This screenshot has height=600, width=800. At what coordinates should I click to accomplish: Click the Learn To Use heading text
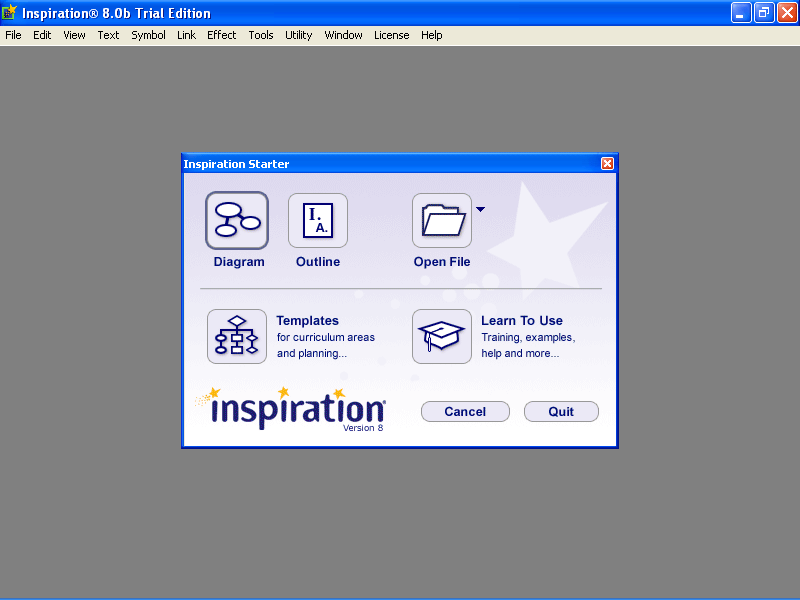(x=522, y=320)
